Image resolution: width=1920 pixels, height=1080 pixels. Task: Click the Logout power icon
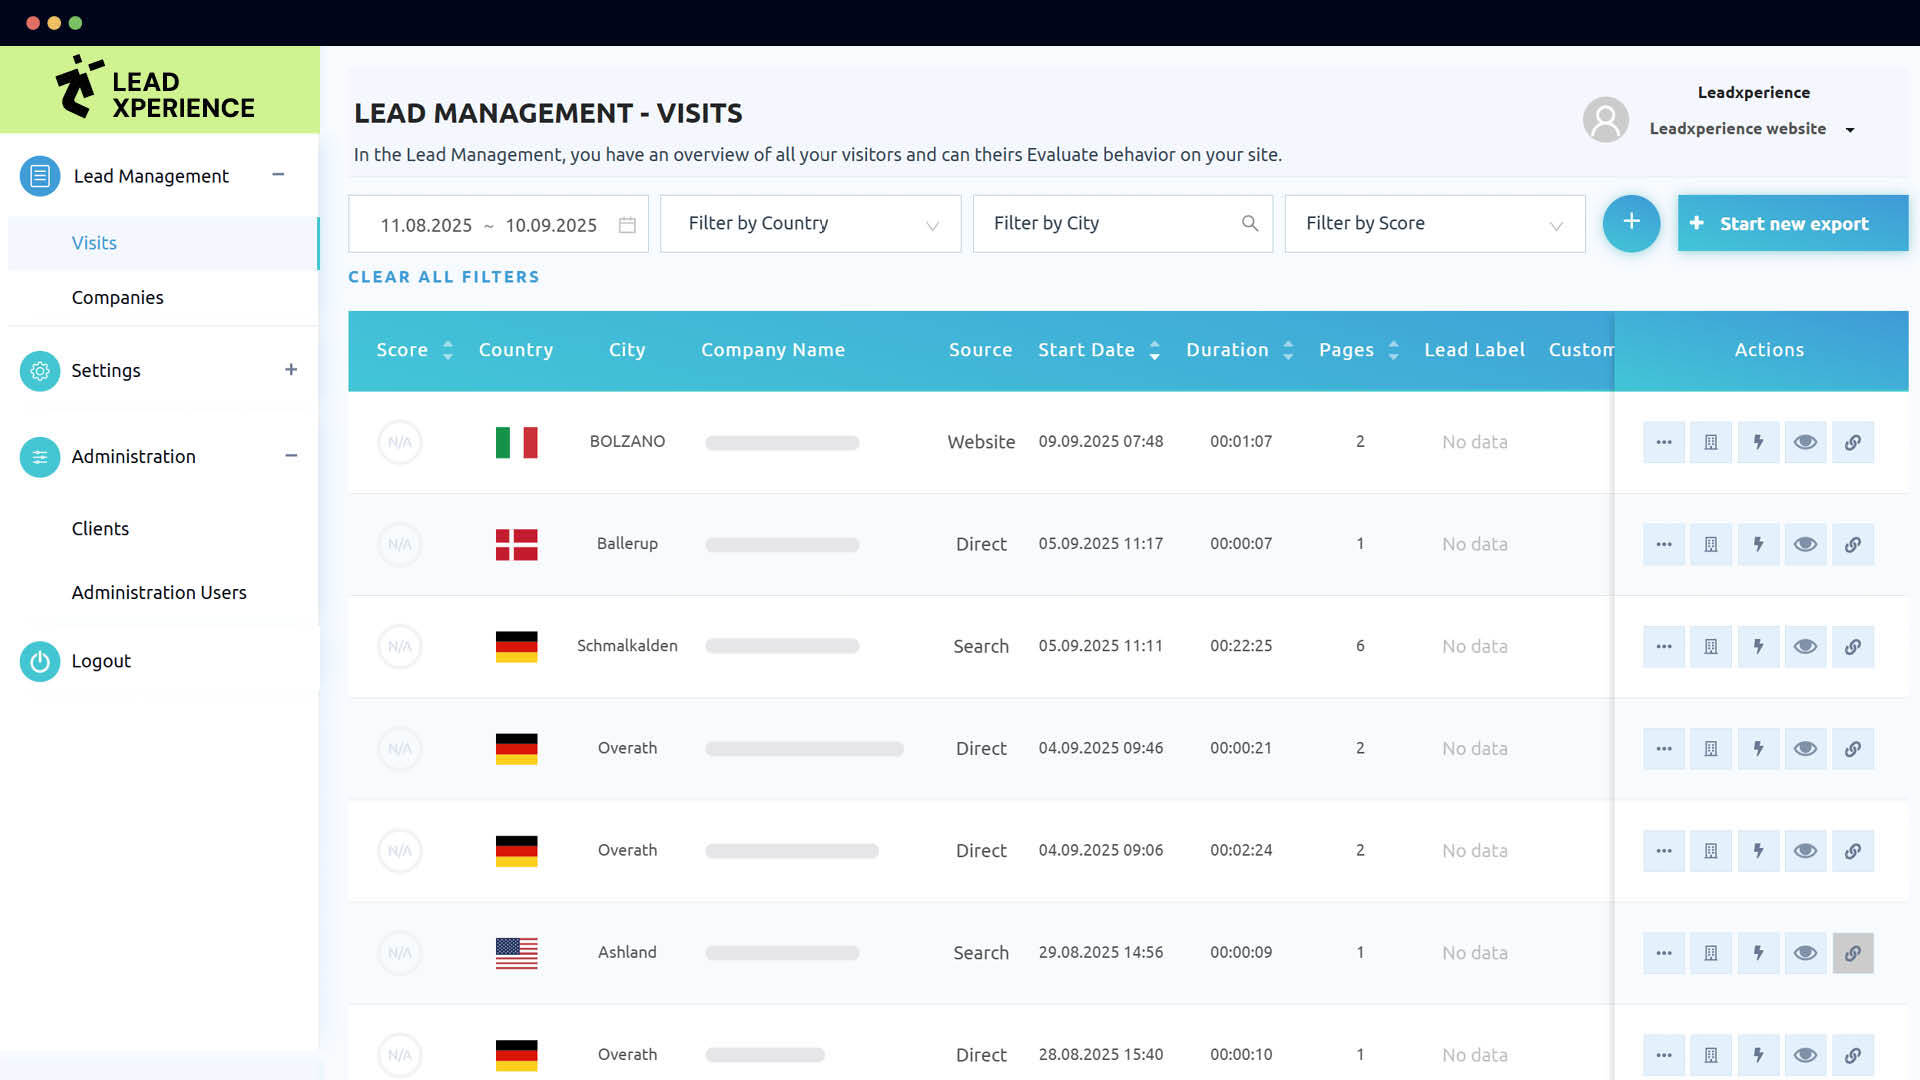coord(40,661)
